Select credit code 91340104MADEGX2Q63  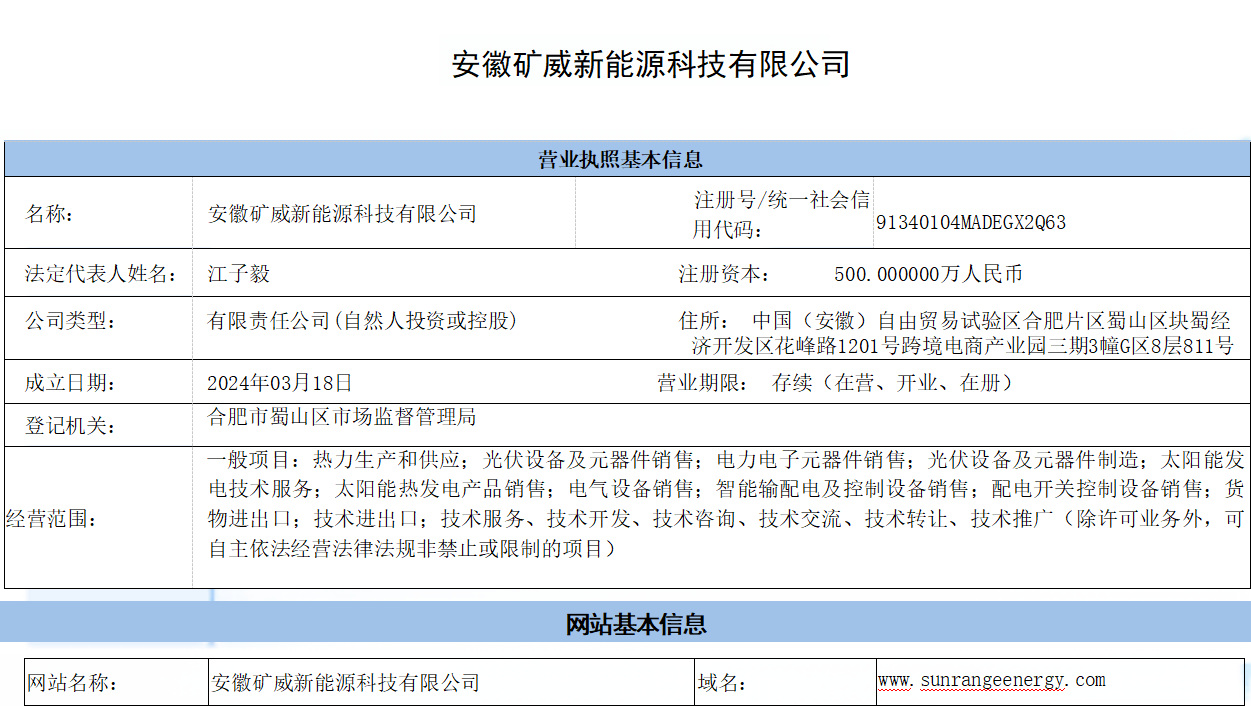click(x=970, y=223)
